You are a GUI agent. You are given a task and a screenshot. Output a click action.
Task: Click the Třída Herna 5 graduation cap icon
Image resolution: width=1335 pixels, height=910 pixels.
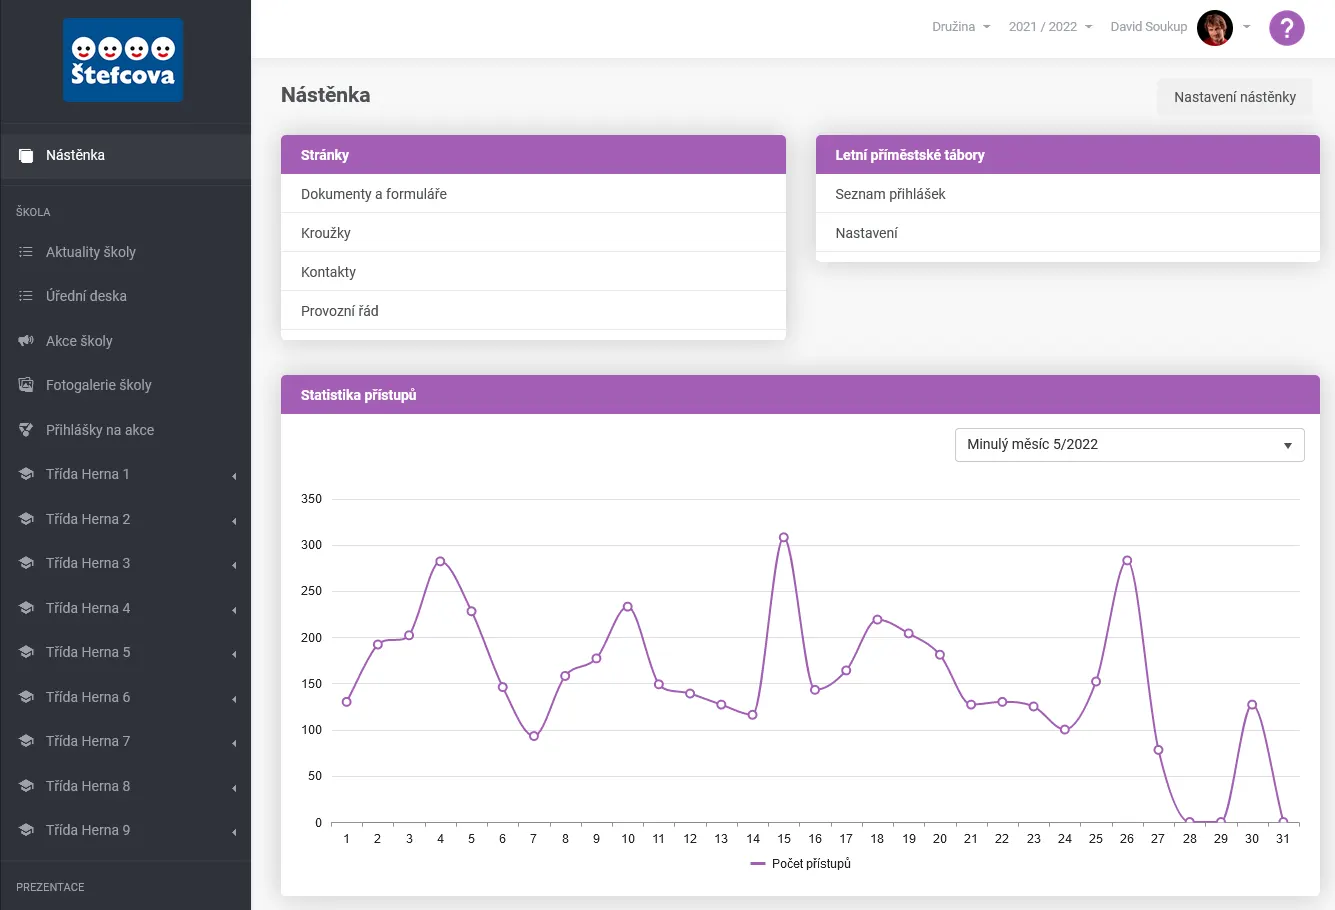[26, 652]
